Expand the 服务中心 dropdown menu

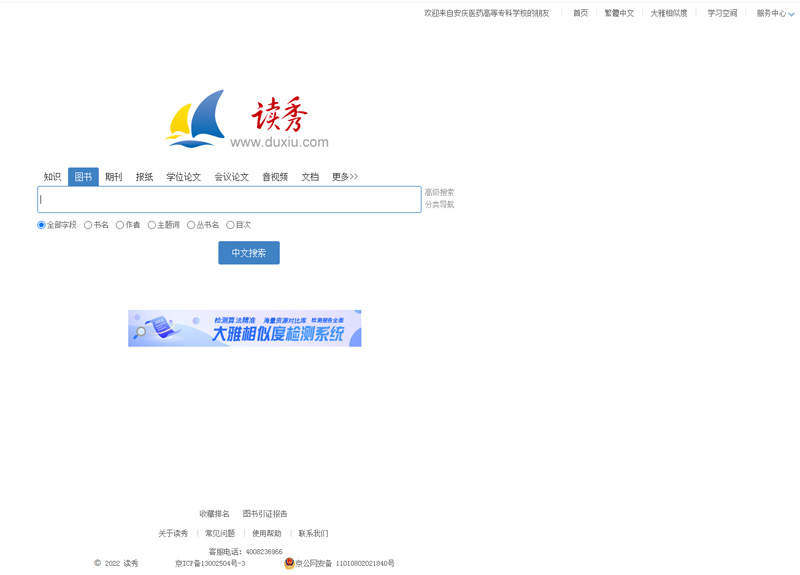tap(775, 13)
